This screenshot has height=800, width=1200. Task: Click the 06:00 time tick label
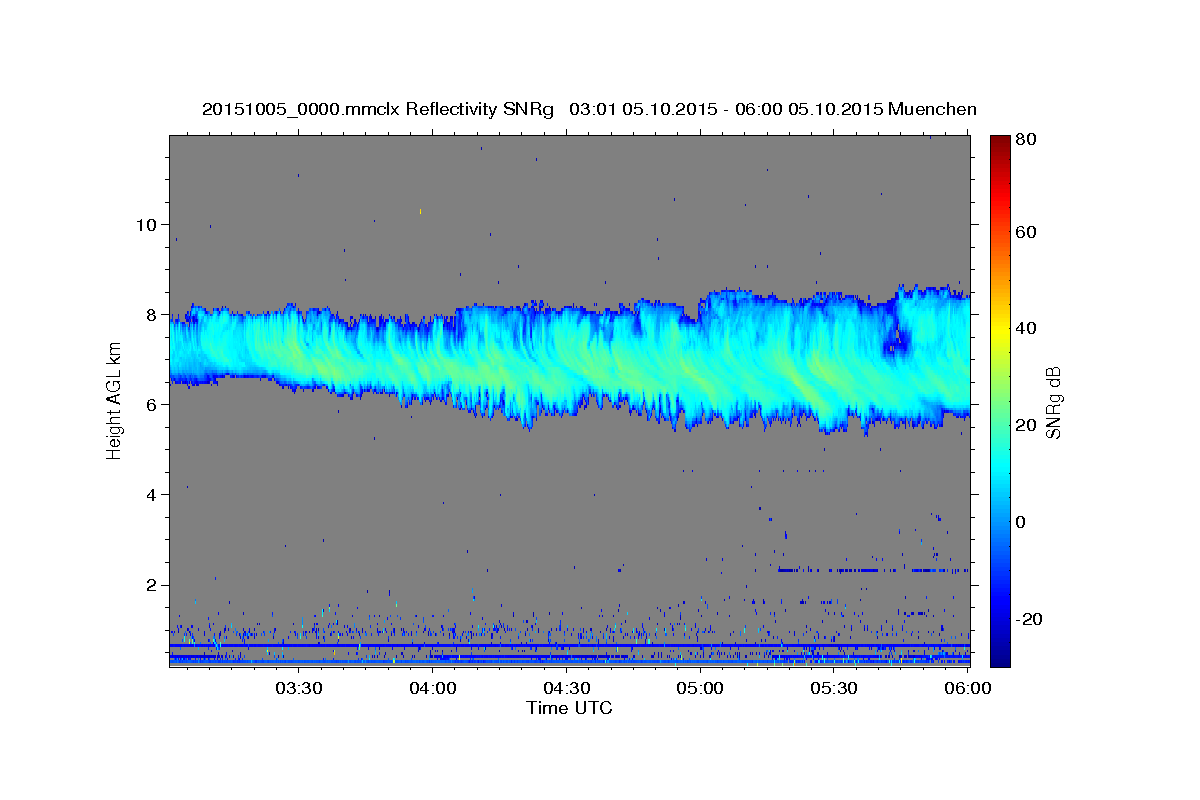(x=968, y=688)
